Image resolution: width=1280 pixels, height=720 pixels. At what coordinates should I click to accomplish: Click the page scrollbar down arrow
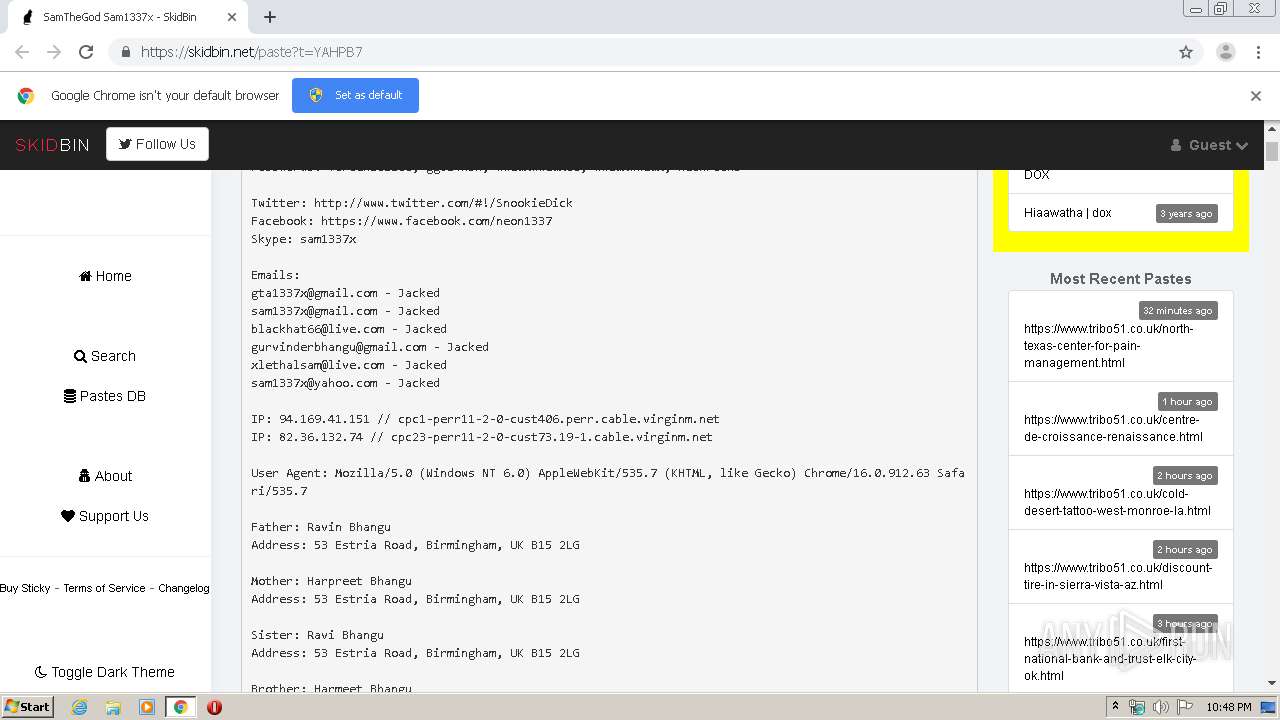pos(1272,683)
